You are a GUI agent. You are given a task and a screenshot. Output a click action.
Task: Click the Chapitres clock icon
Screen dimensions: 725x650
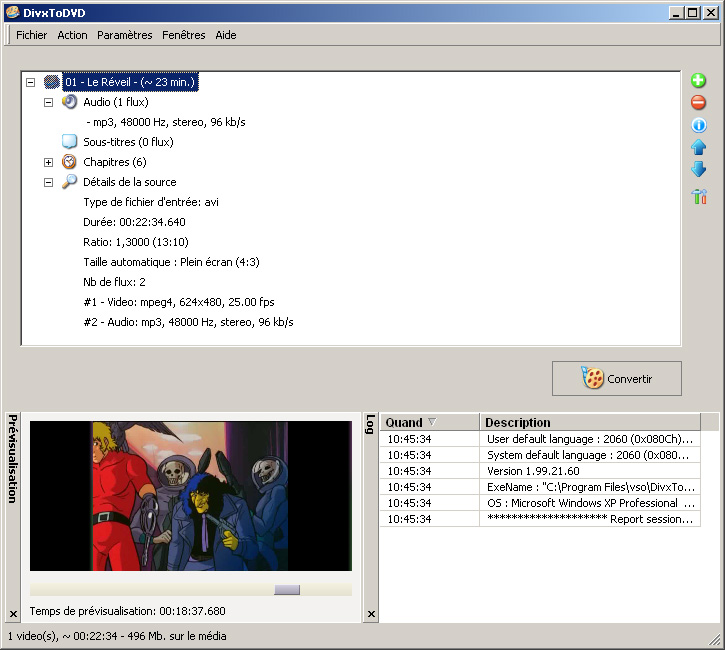pyautogui.click(x=69, y=162)
